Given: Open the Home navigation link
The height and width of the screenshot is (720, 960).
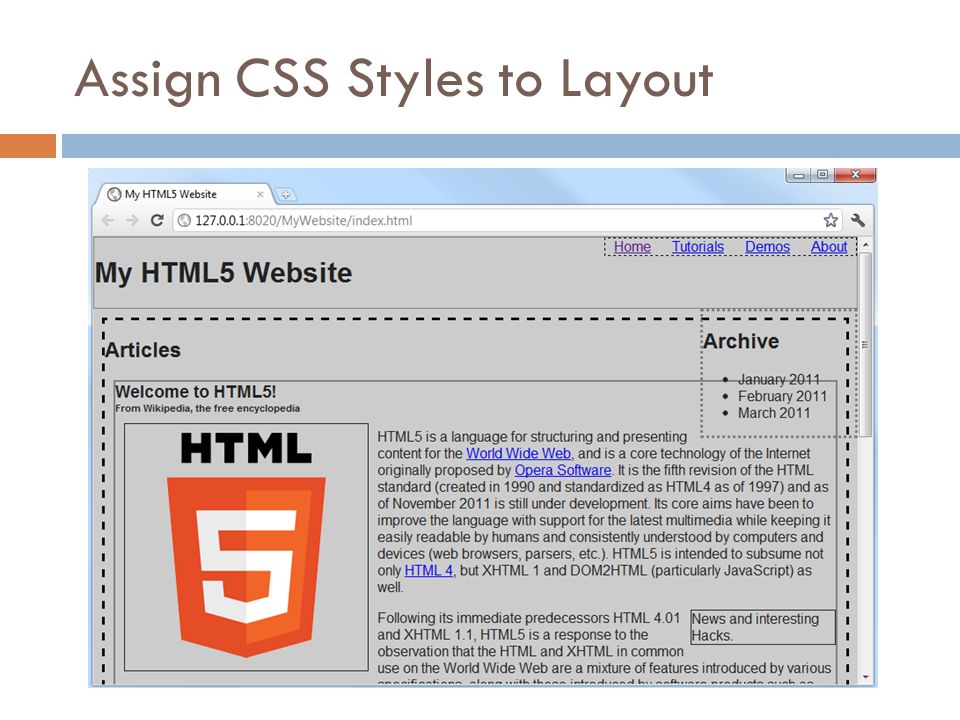Looking at the screenshot, I should point(632,247).
